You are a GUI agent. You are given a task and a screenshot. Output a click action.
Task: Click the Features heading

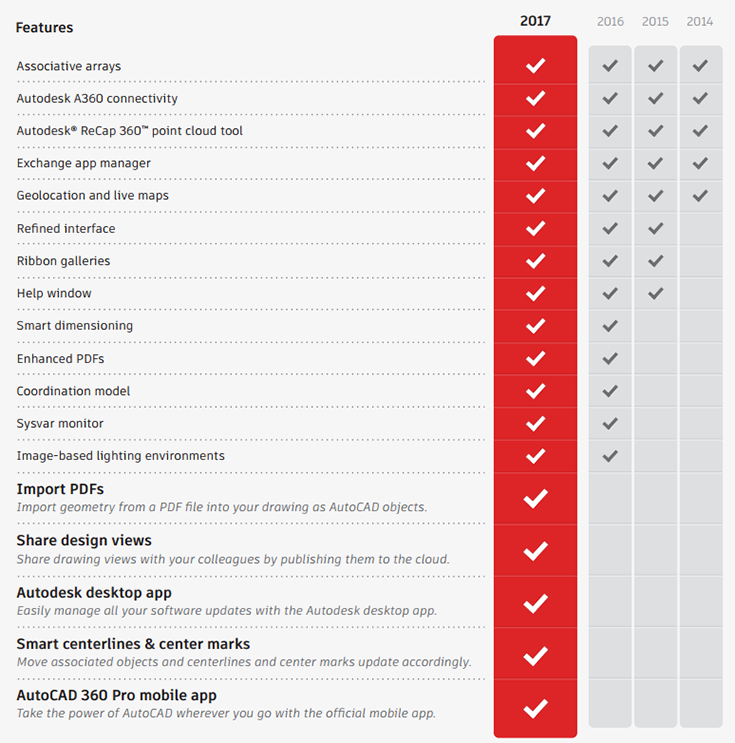coord(44,28)
